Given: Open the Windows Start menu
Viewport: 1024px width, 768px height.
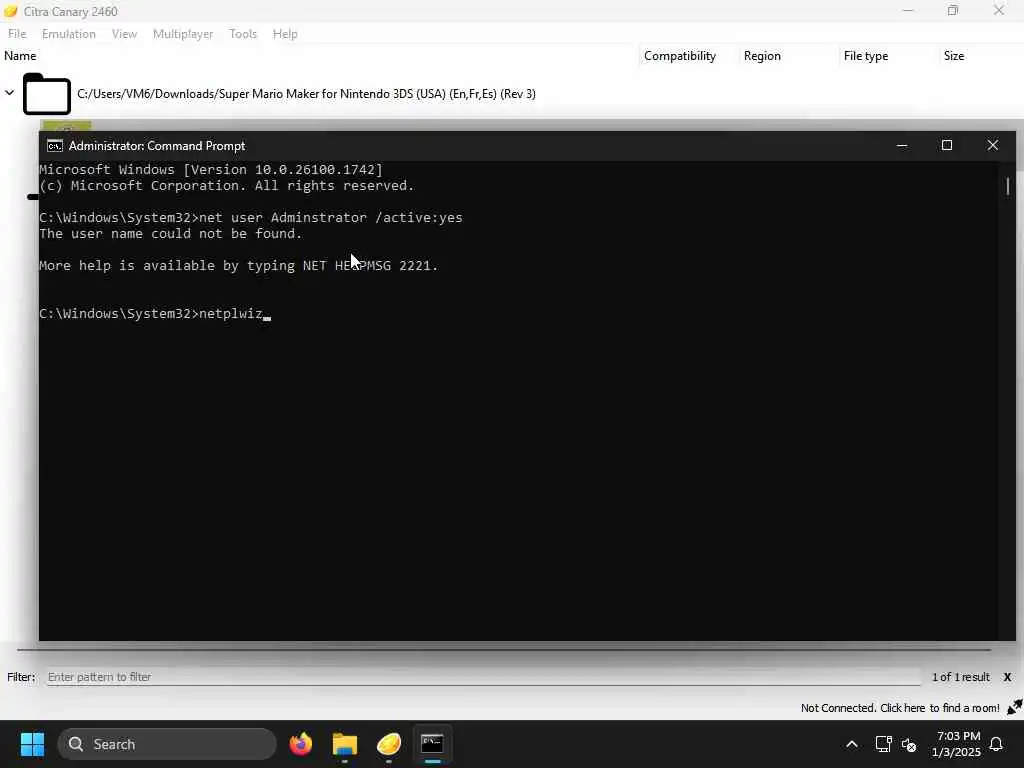Looking at the screenshot, I should 32,744.
